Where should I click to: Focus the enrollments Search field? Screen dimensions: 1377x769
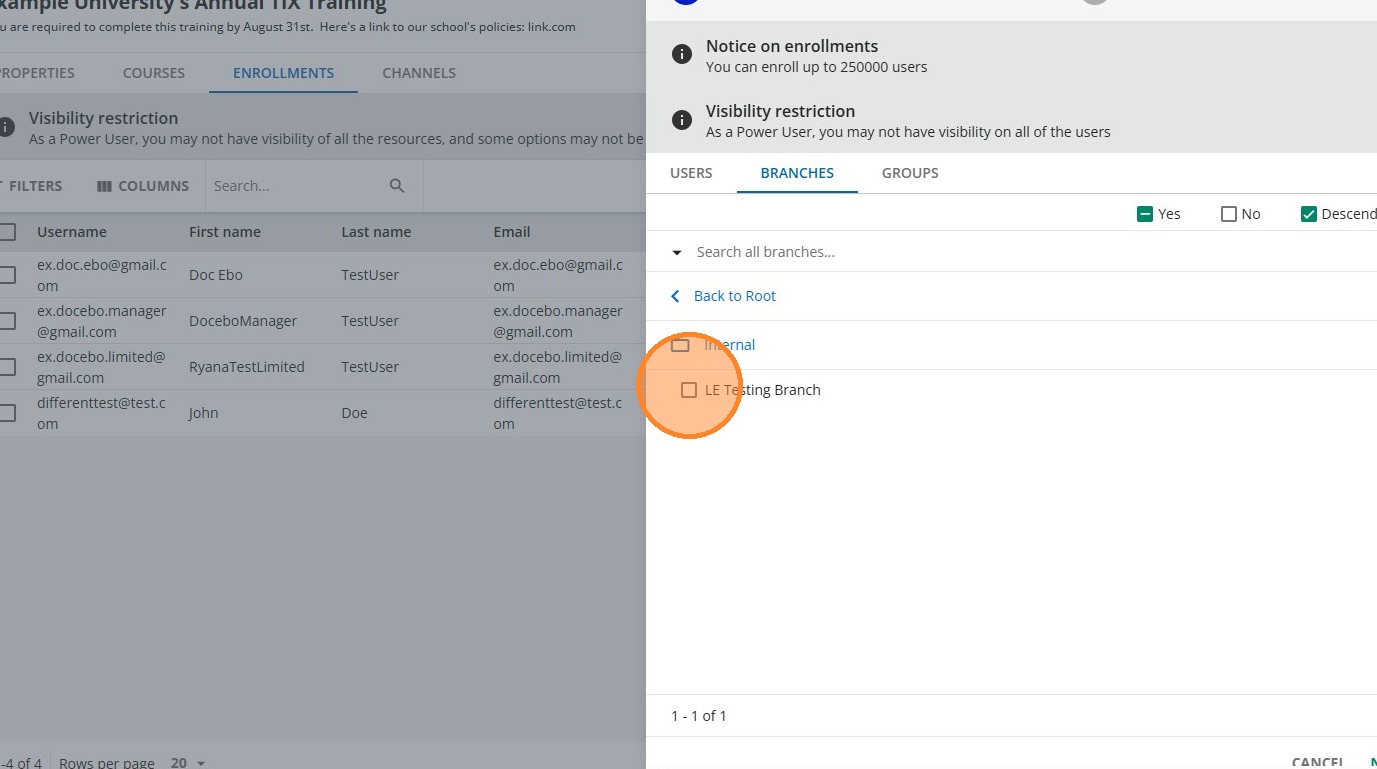point(295,186)
